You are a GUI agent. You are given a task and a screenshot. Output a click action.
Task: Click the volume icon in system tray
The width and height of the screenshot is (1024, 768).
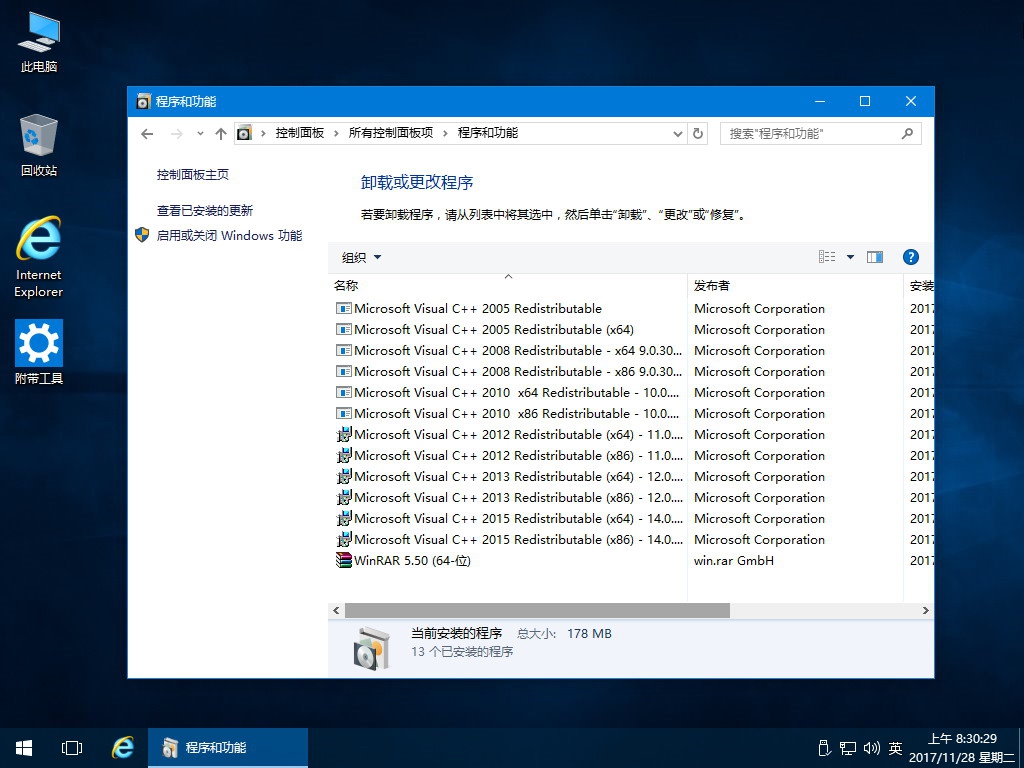coord(871,748)
